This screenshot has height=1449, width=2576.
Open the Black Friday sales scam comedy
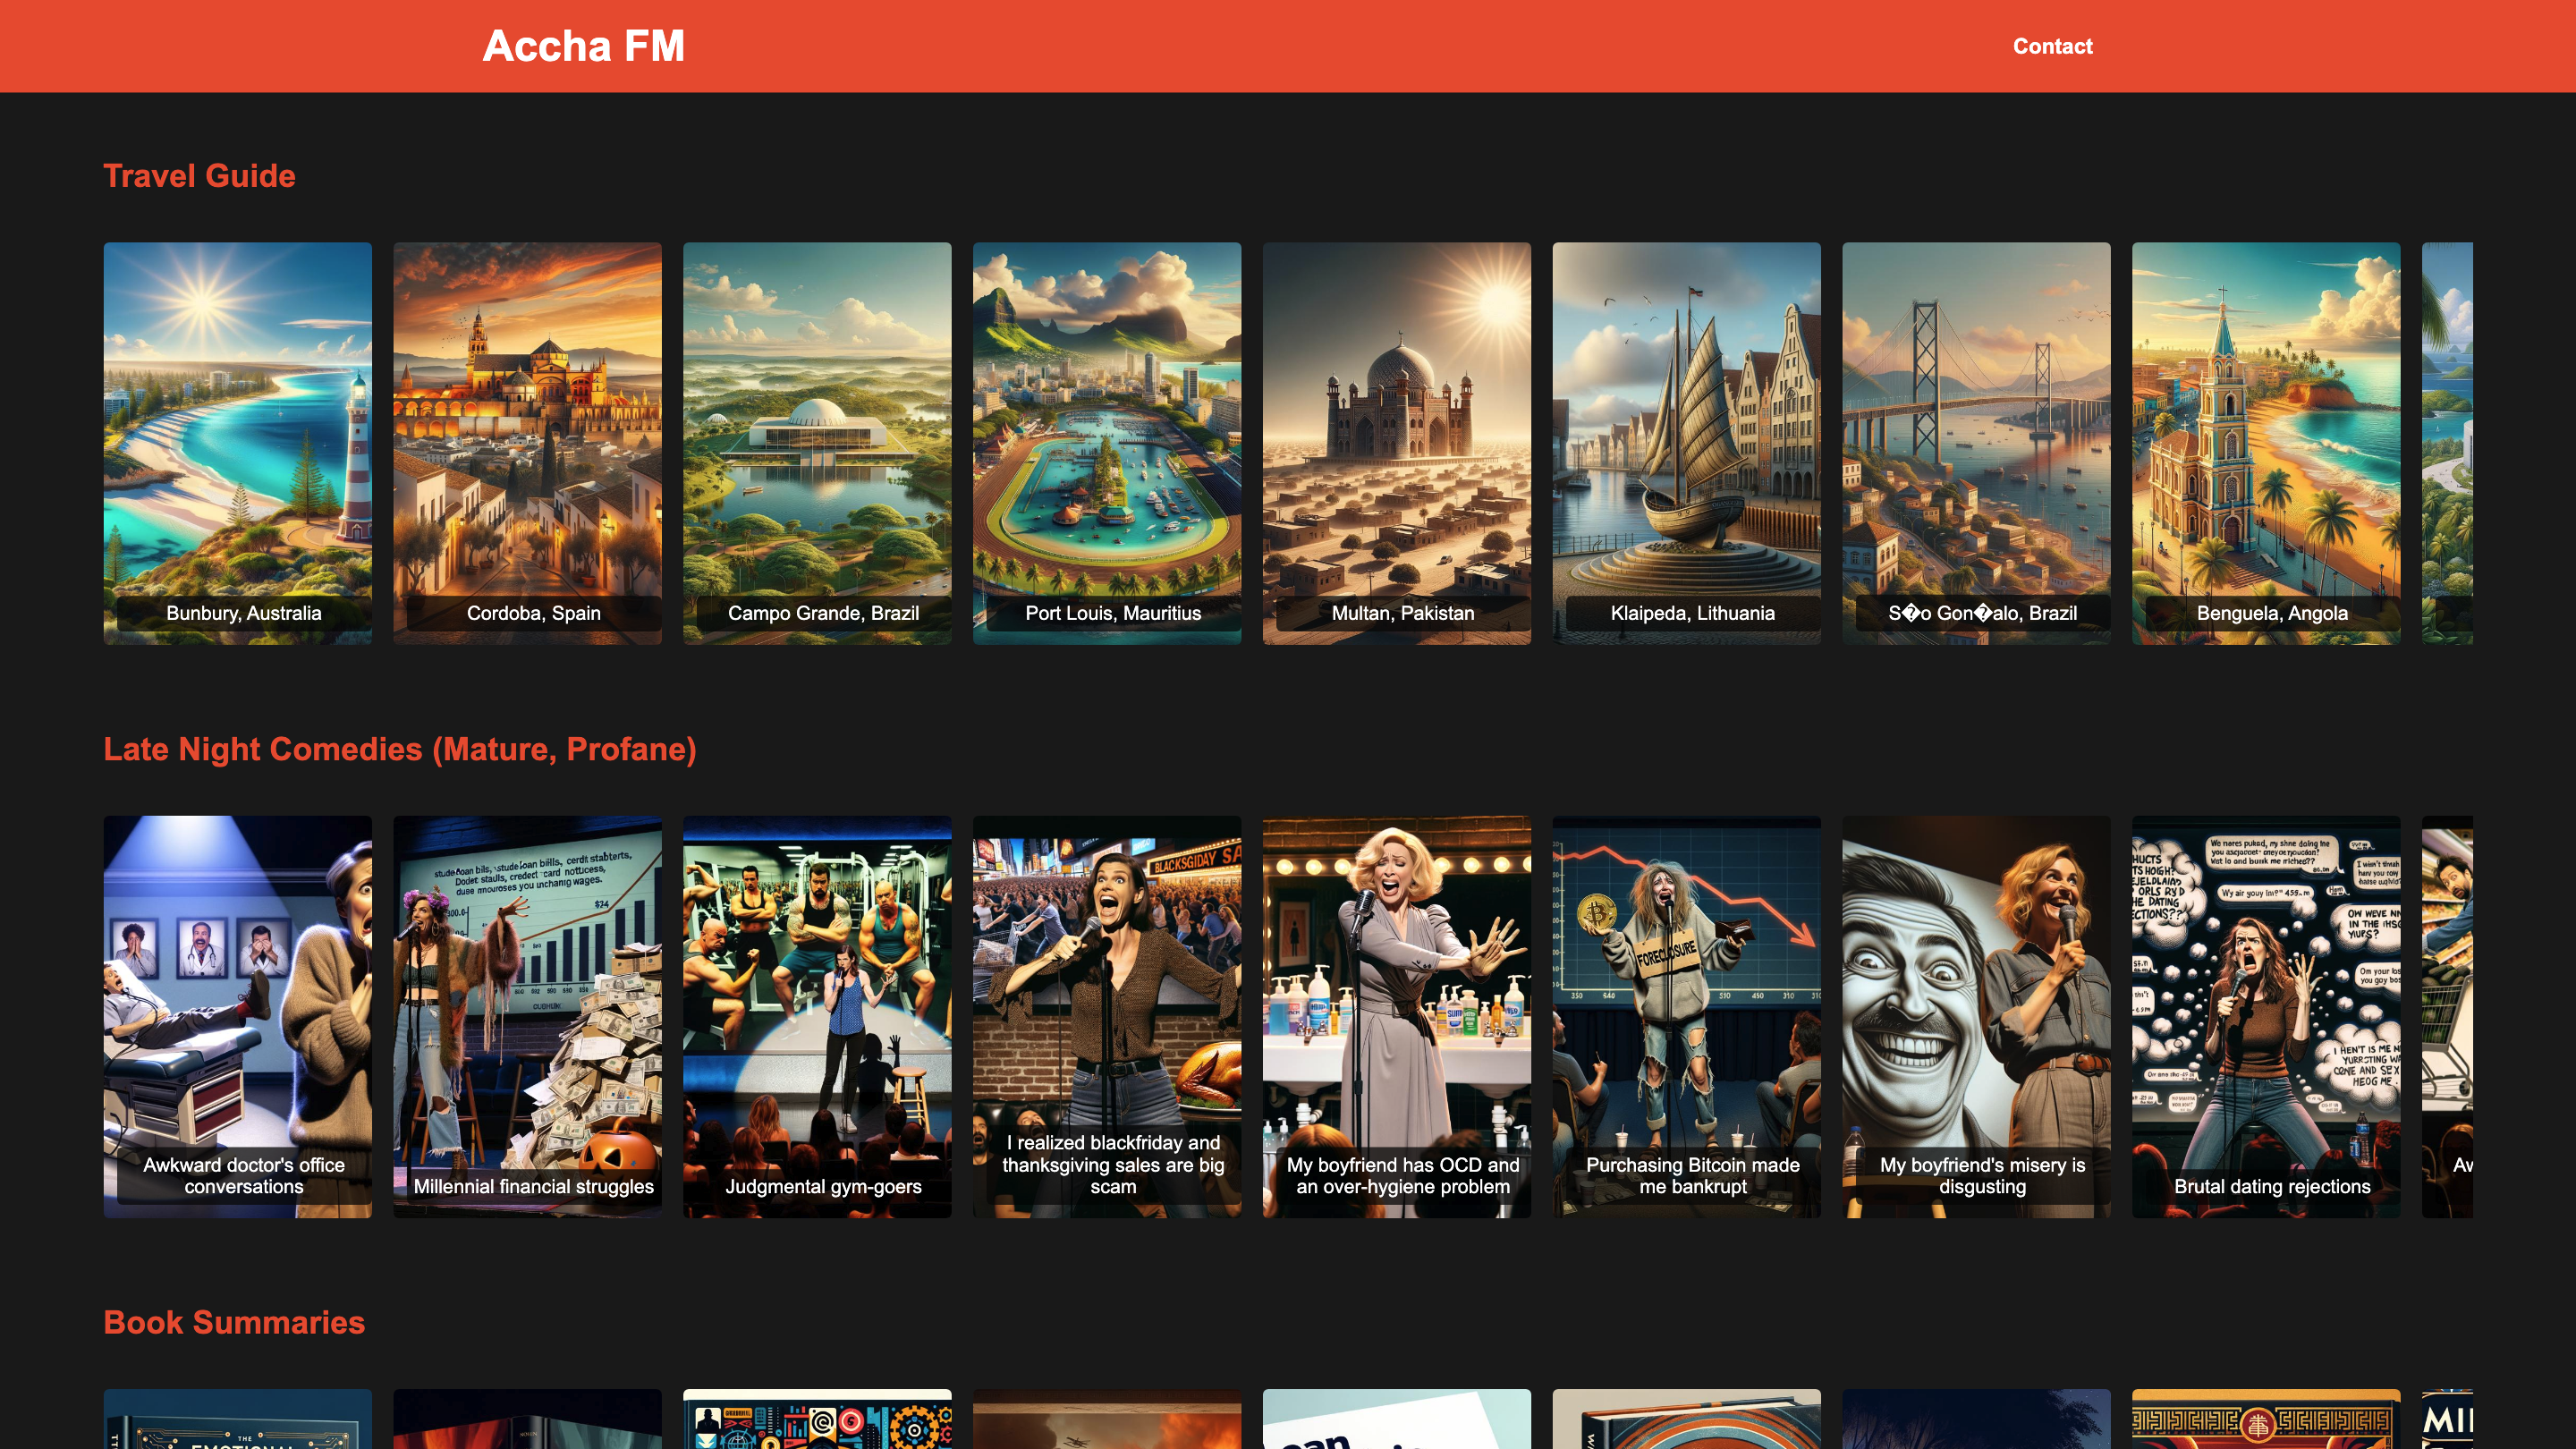pos(1107,1016)
